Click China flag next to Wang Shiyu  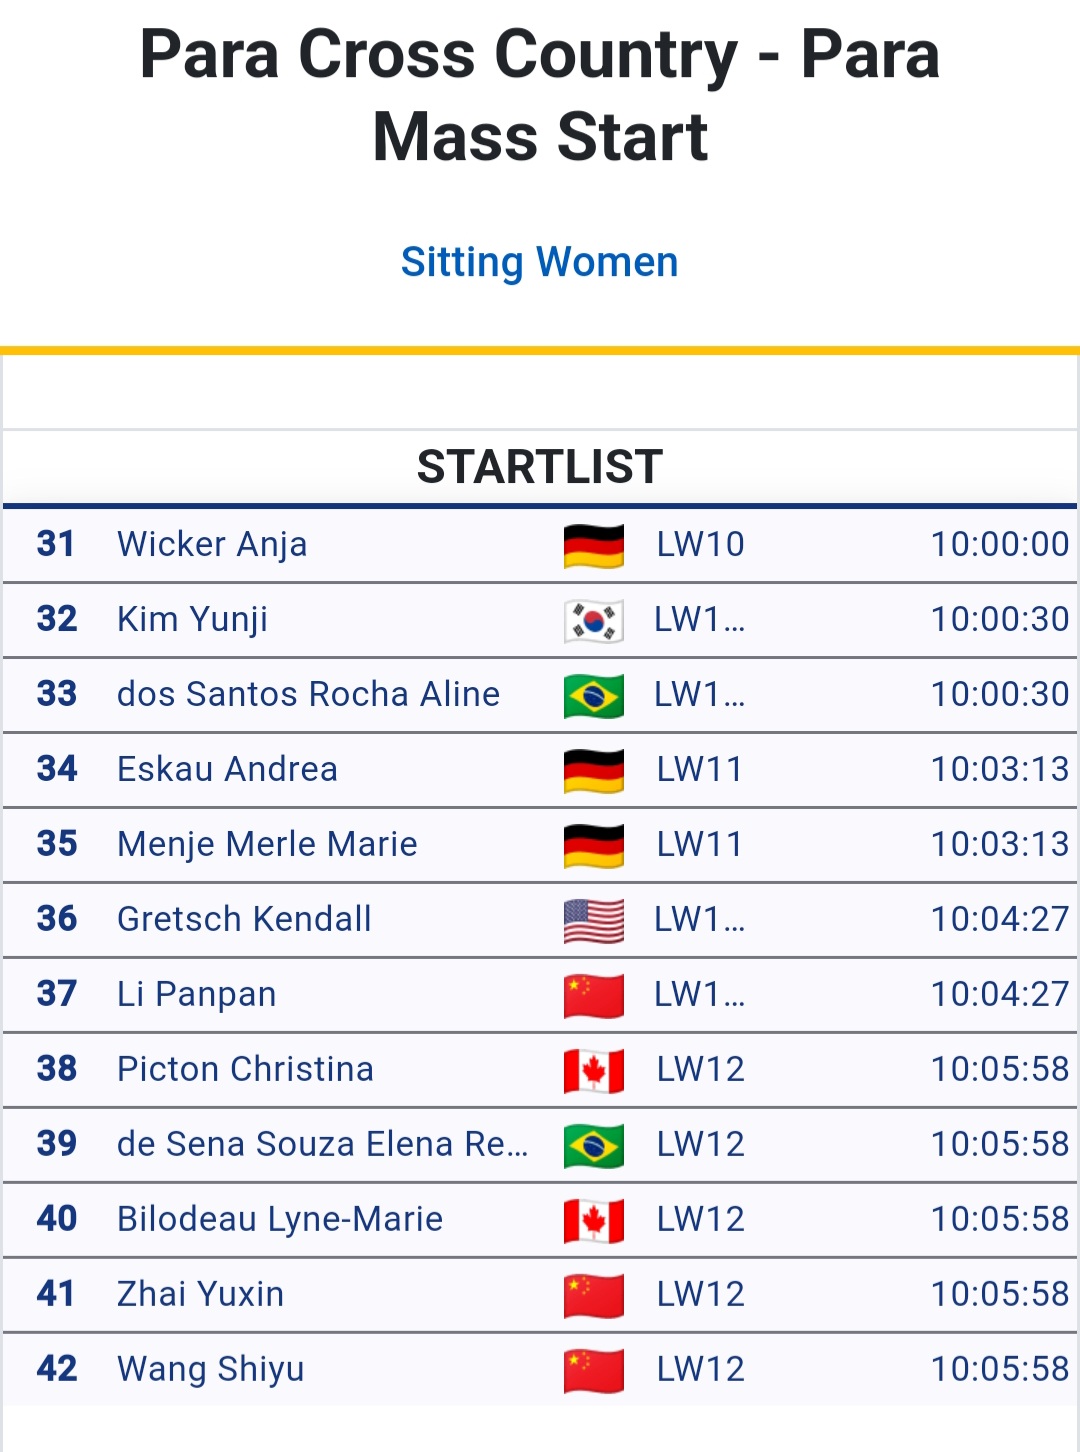[x=594, y=1371]
